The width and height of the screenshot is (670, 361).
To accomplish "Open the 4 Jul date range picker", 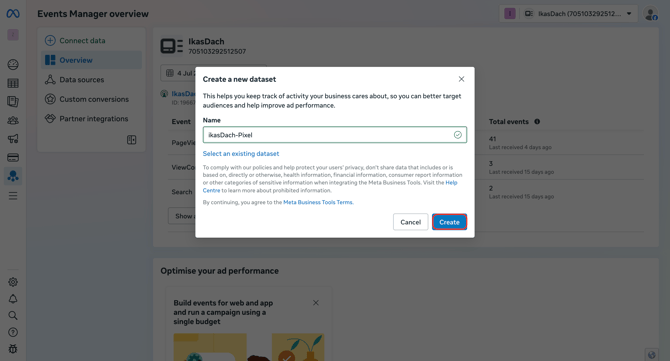I will click(x=179, y=73).
